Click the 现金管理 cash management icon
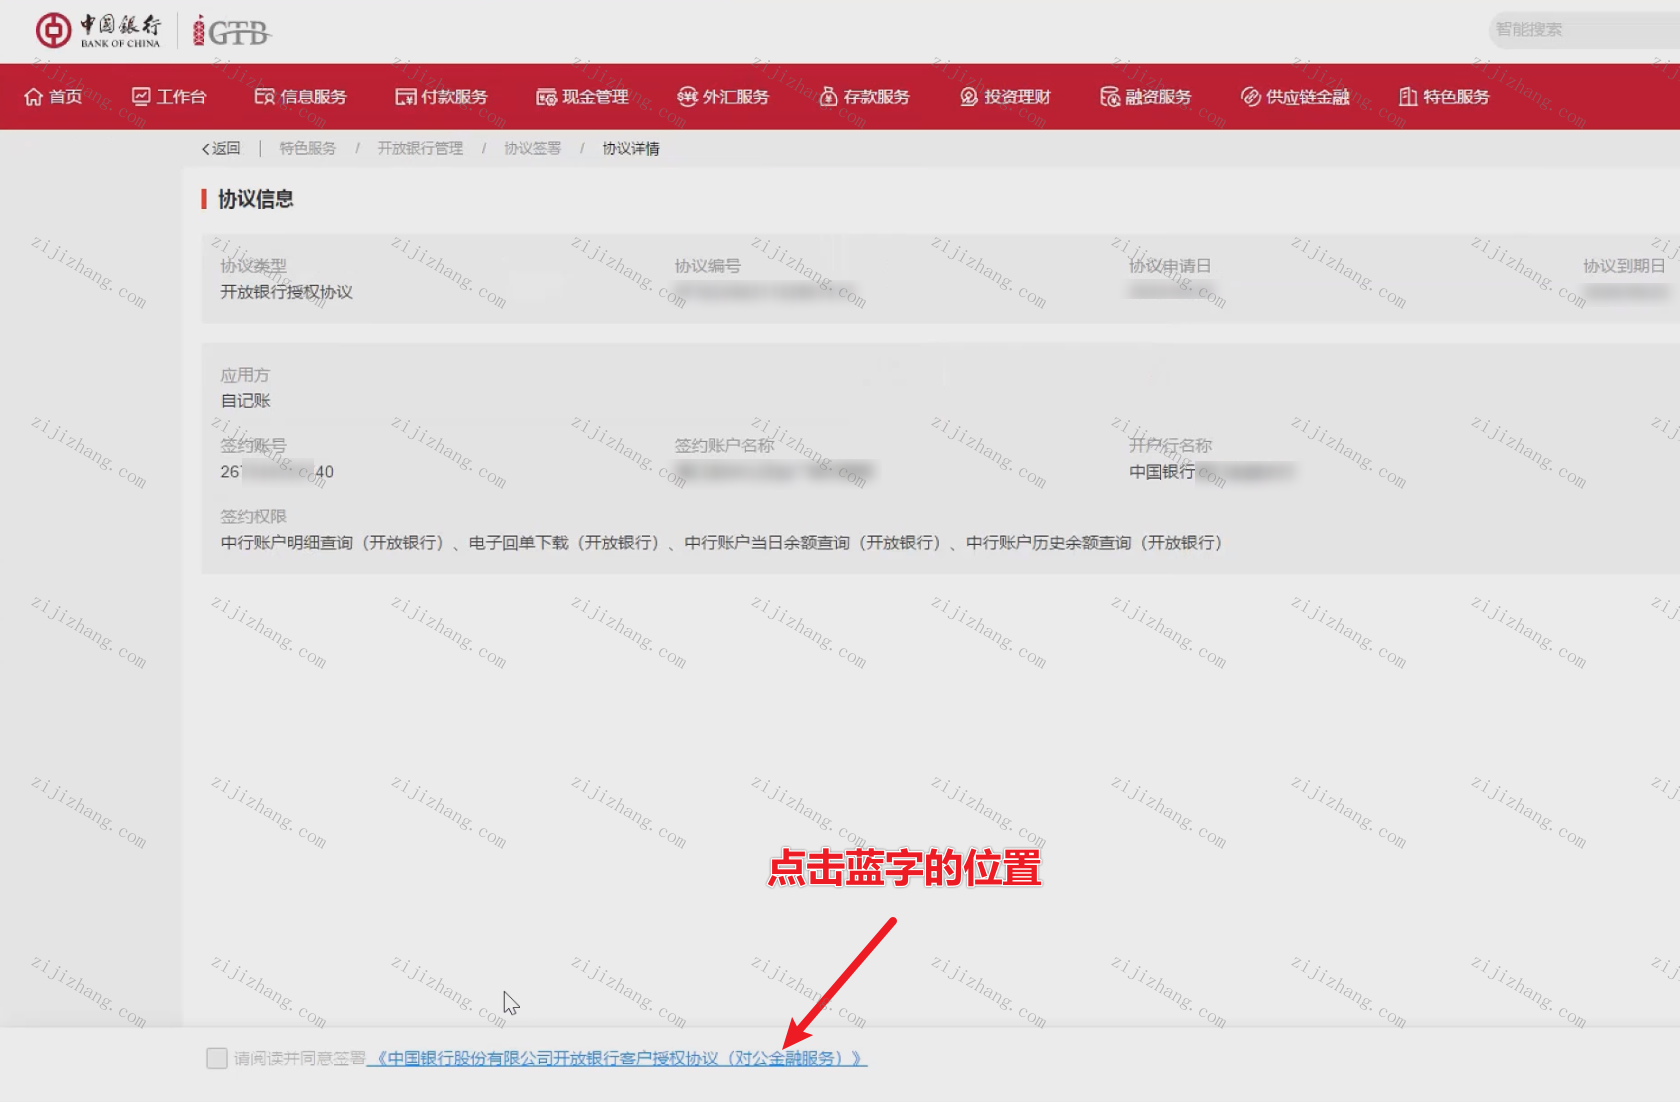 546,97
